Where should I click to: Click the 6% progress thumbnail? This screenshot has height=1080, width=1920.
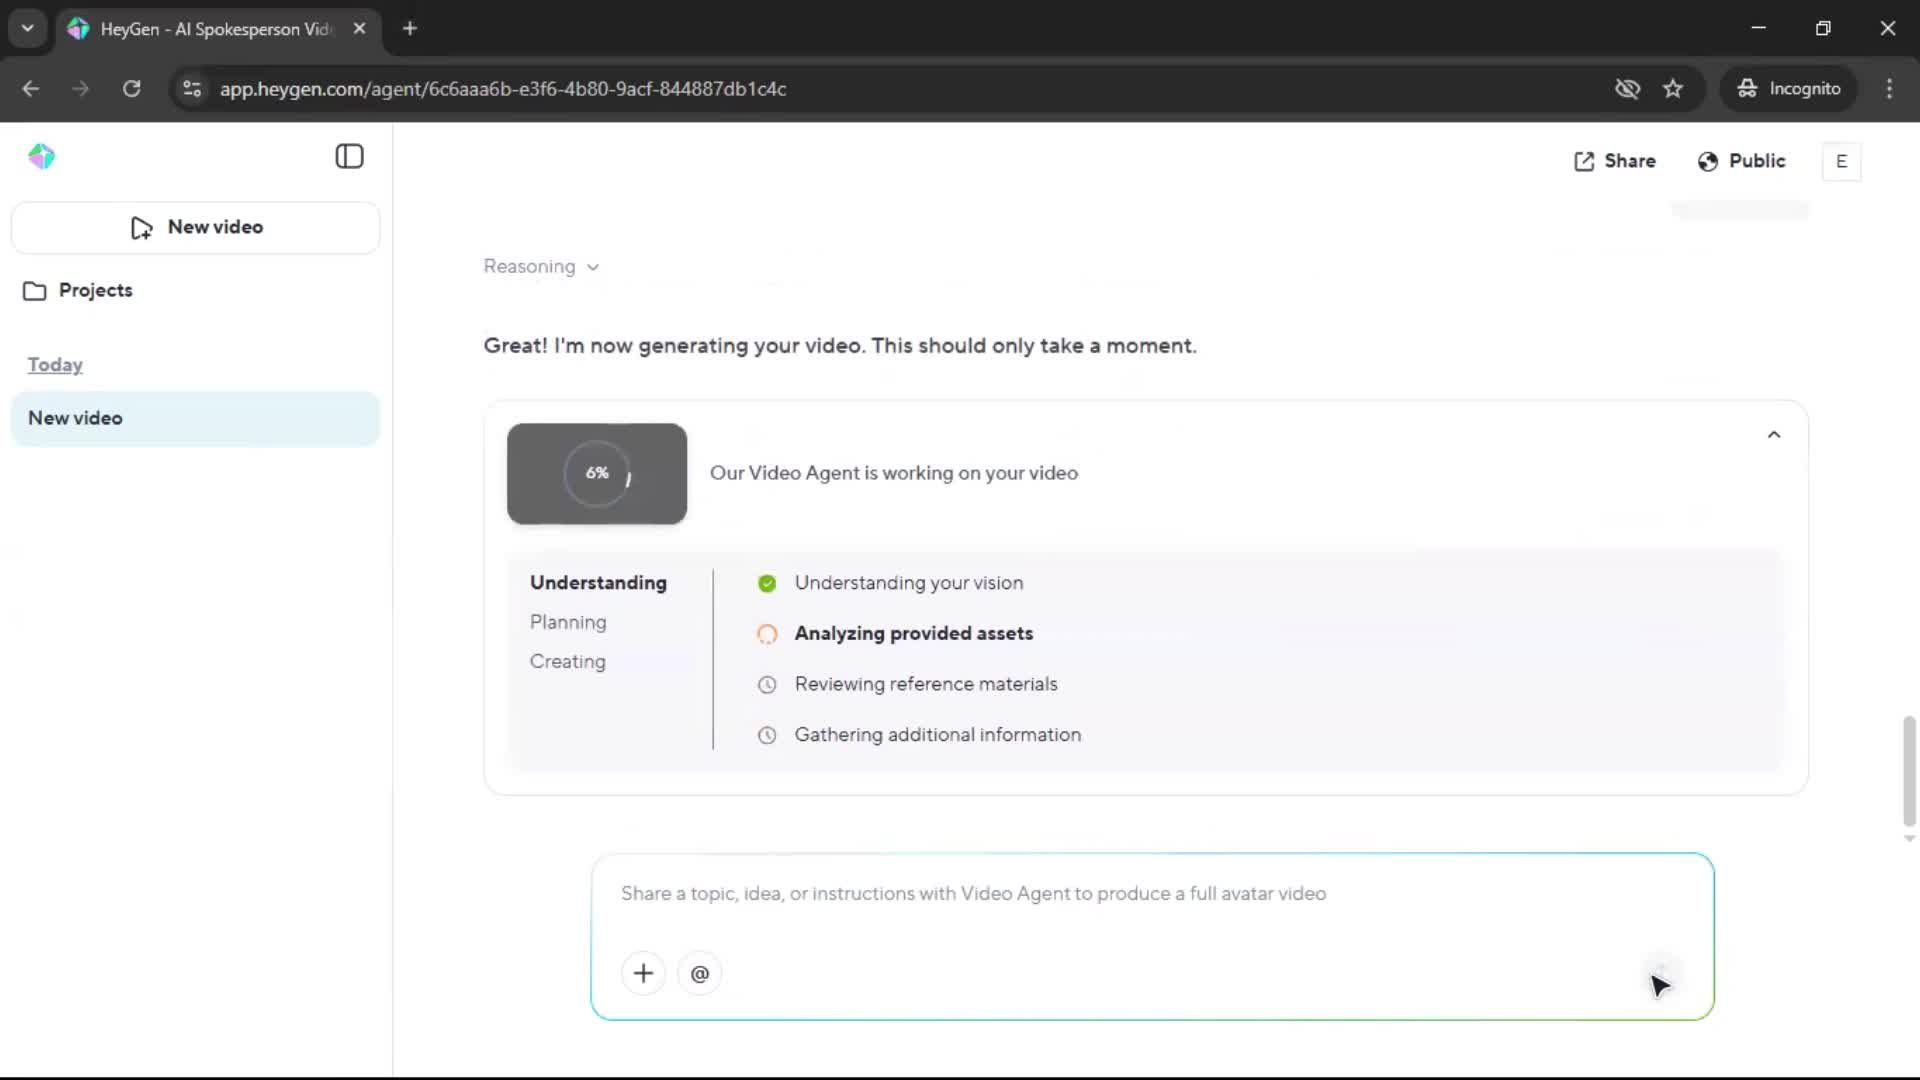(597, 473)
